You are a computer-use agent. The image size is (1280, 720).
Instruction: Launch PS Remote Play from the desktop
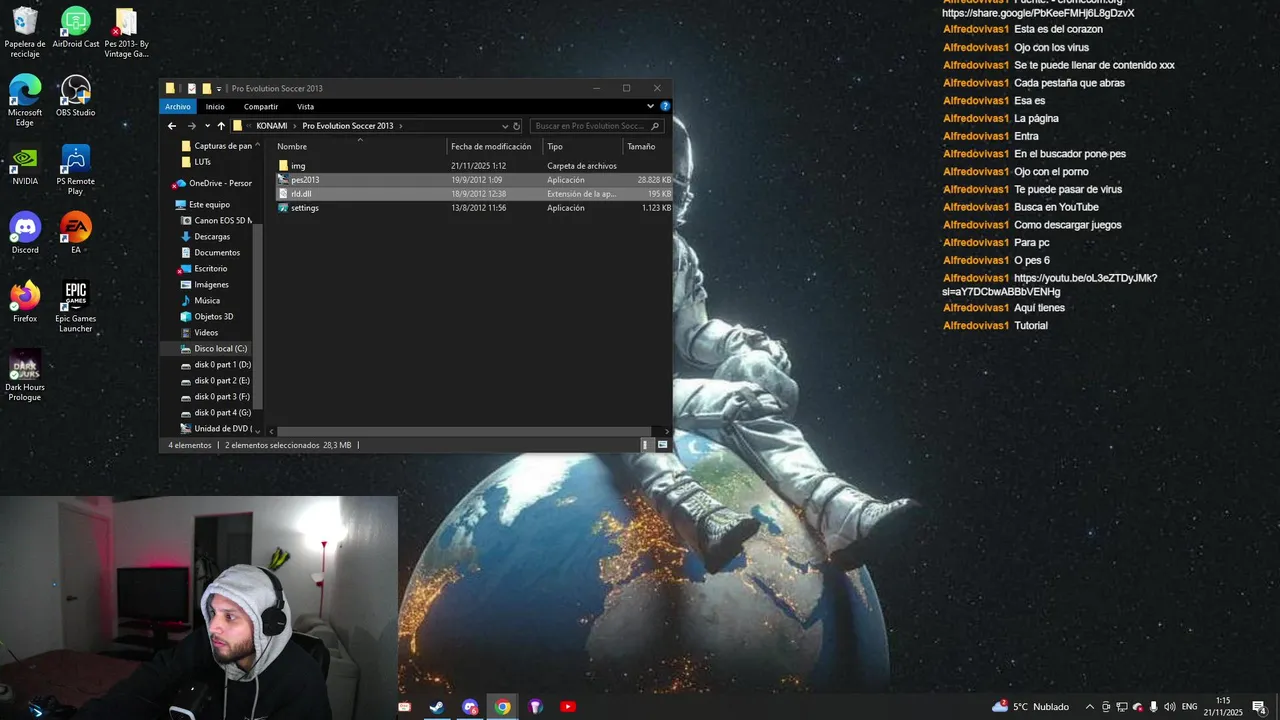pos(76,170)
